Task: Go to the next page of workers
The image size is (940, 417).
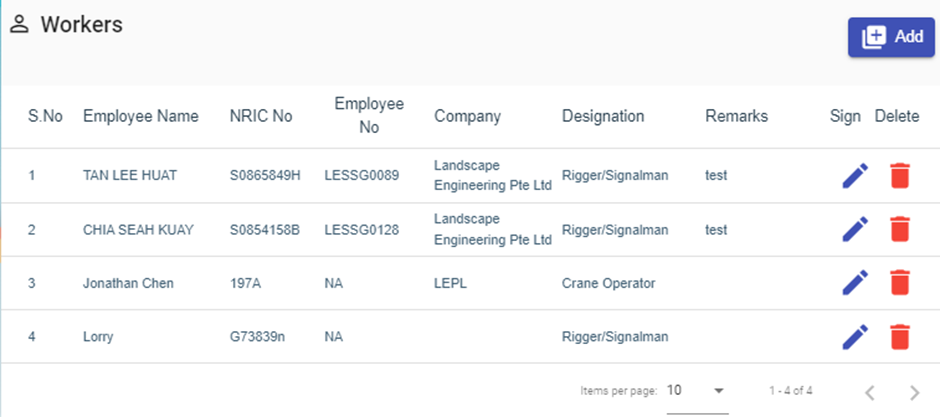Action: (913, 392)
